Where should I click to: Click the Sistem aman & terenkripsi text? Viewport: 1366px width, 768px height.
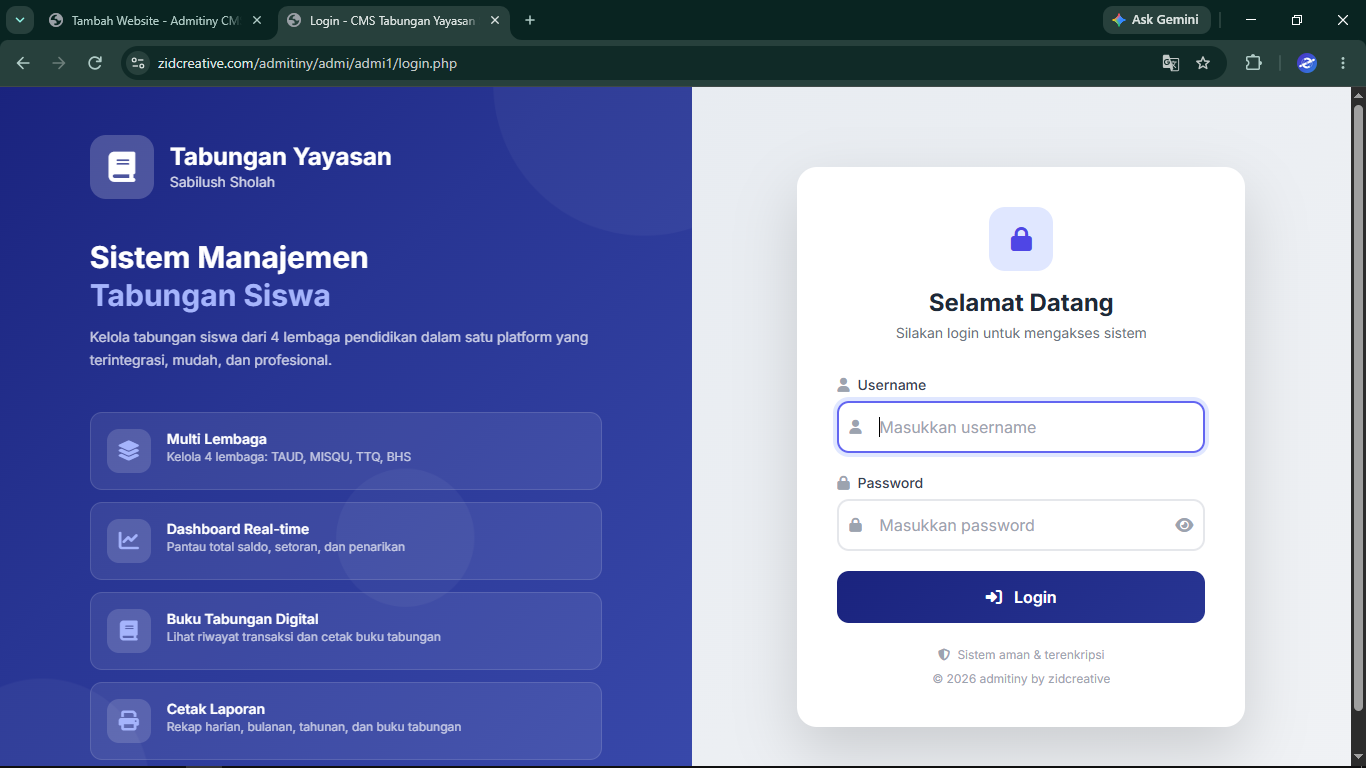click(1031, 655)
